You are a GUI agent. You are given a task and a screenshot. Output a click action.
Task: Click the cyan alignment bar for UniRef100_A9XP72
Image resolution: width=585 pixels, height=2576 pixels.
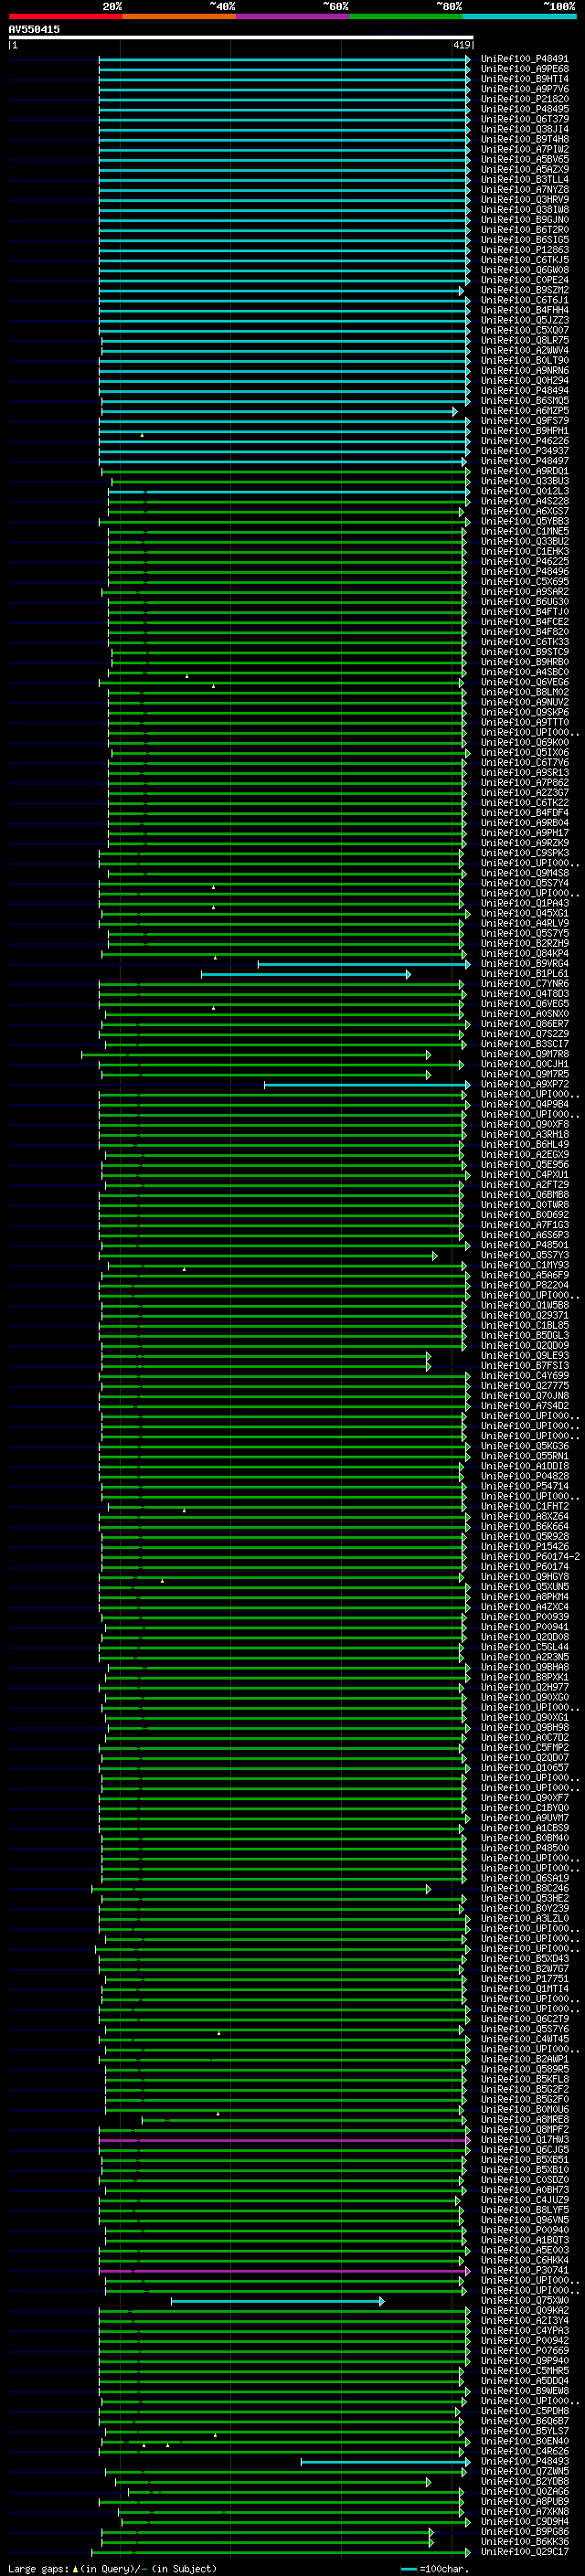click(x=367, y=1084)
